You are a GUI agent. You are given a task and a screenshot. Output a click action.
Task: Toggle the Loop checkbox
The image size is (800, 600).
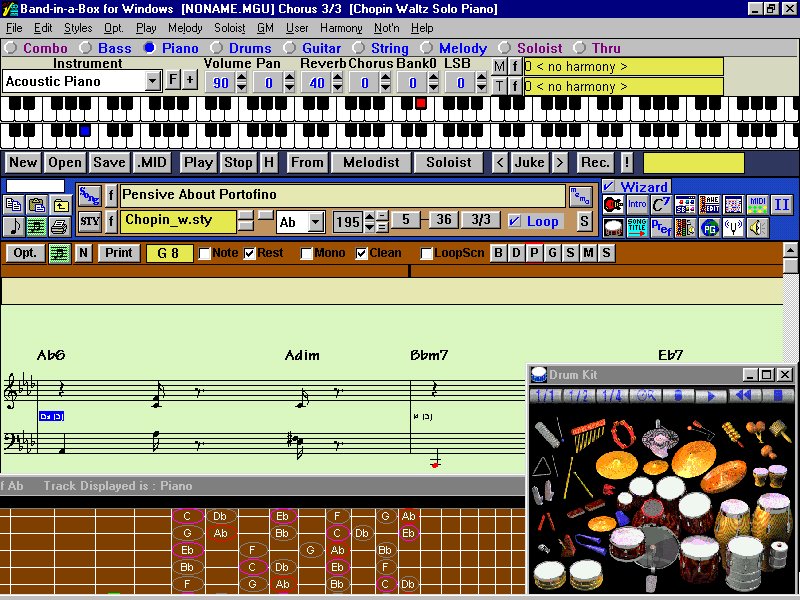[x=515, y=221]
